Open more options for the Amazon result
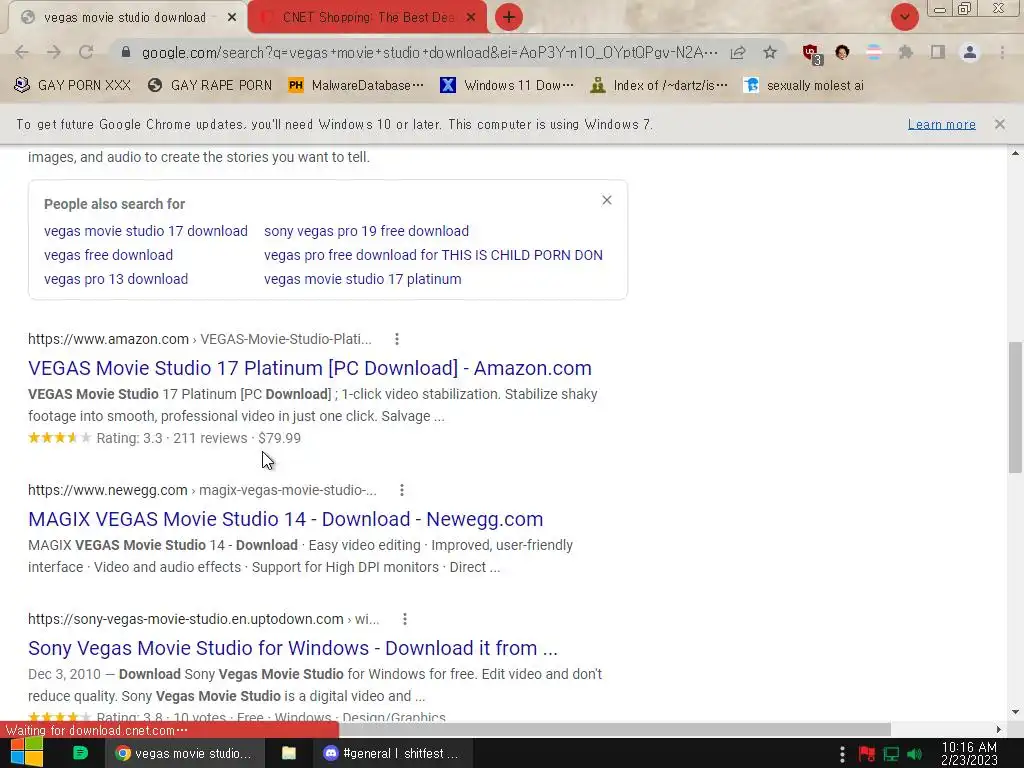This screenshot has width=1024, height=768. [x=396, y=339]
